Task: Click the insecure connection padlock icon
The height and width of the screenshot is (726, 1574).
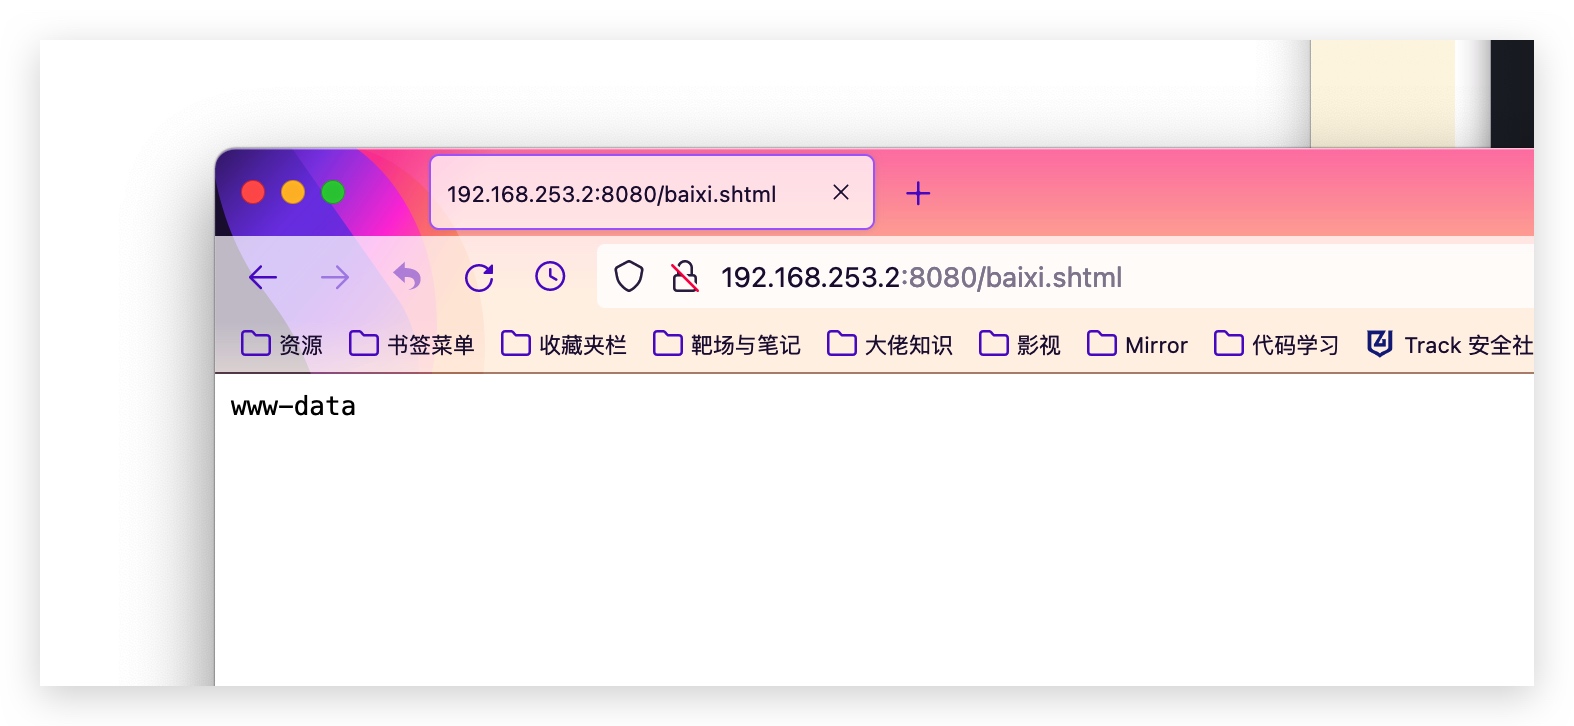Action: pos(684,277)
